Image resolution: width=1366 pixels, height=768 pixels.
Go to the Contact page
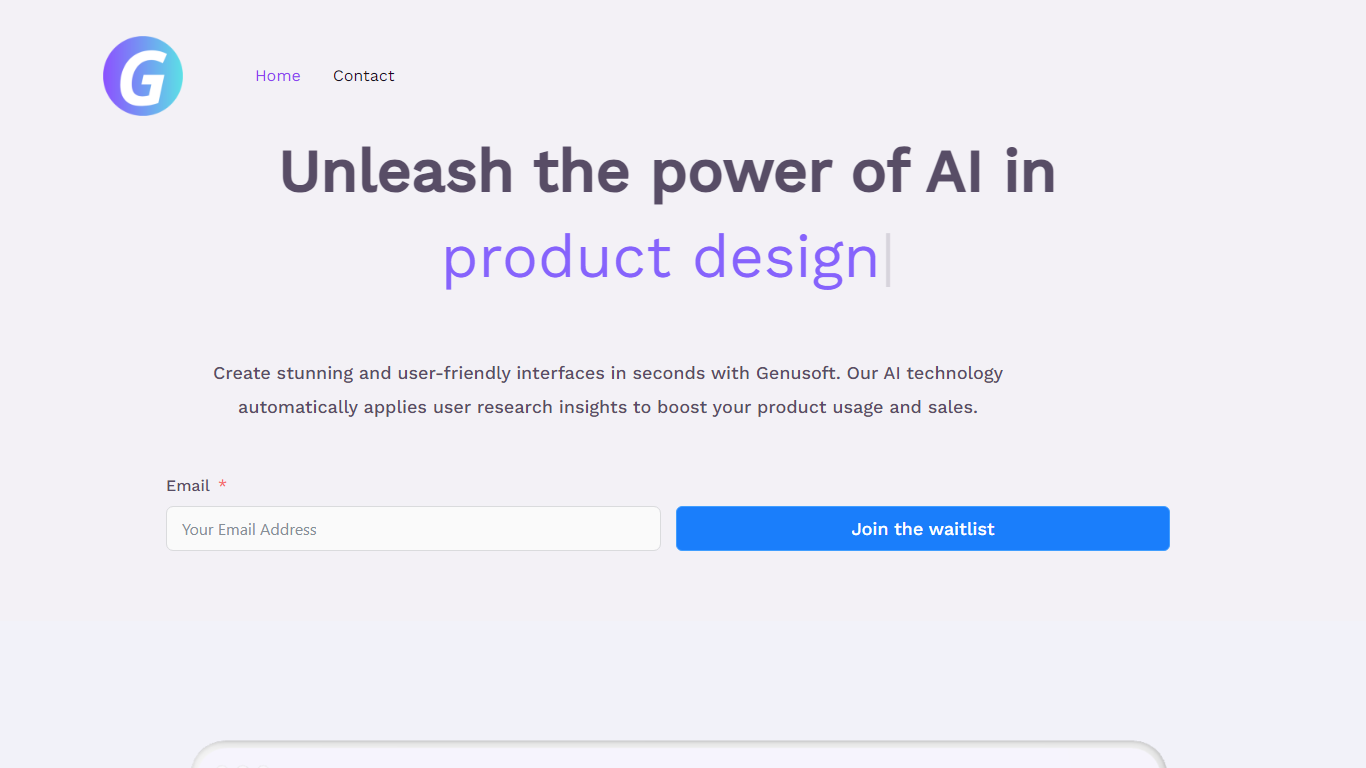point(363,76)
